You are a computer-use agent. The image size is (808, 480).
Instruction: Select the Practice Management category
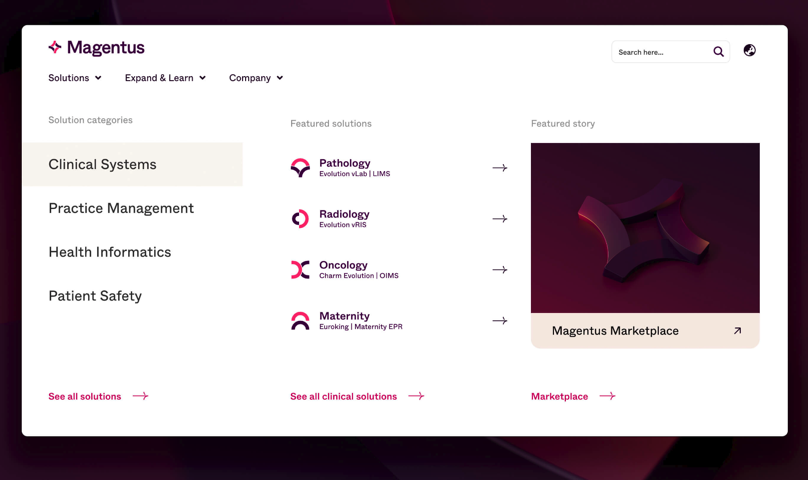pyautogui.click(x=121, y=208)
